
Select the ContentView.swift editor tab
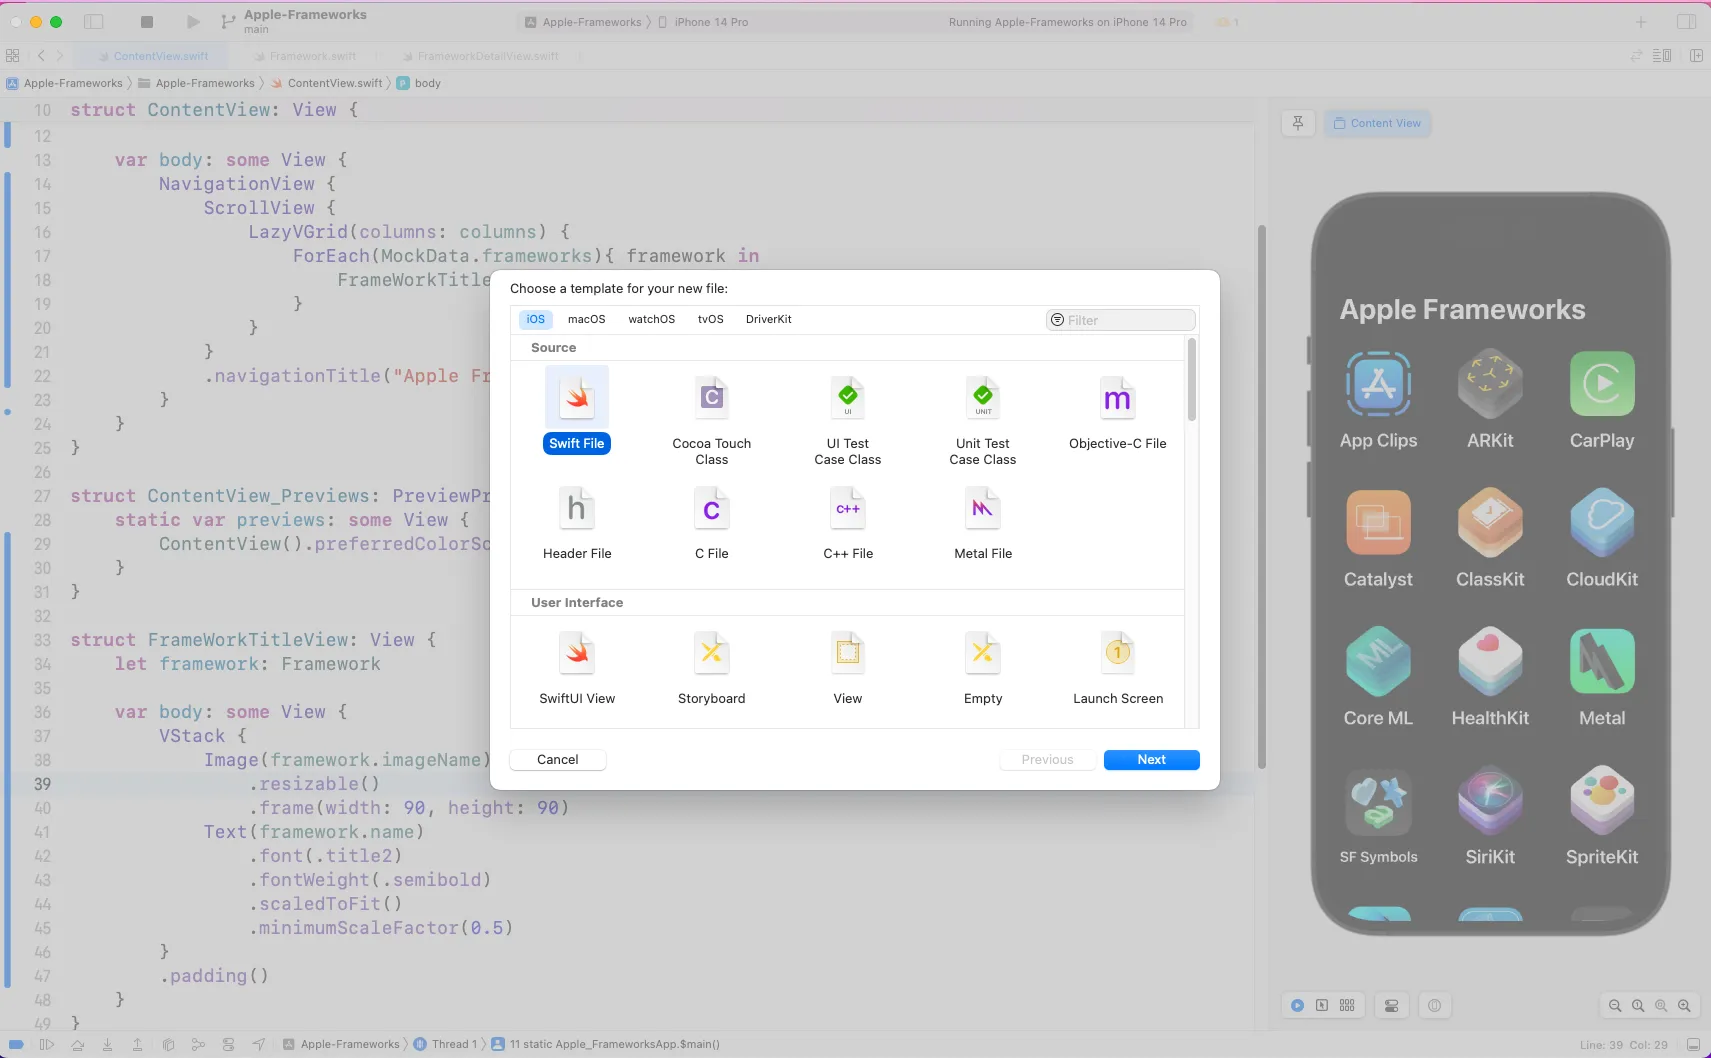point(153,56)
